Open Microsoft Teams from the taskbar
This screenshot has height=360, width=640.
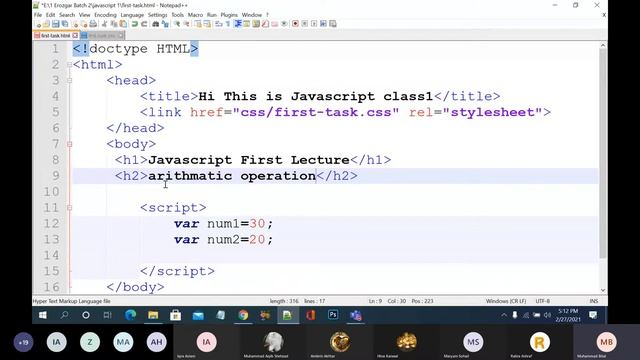[x=356, y=315]
